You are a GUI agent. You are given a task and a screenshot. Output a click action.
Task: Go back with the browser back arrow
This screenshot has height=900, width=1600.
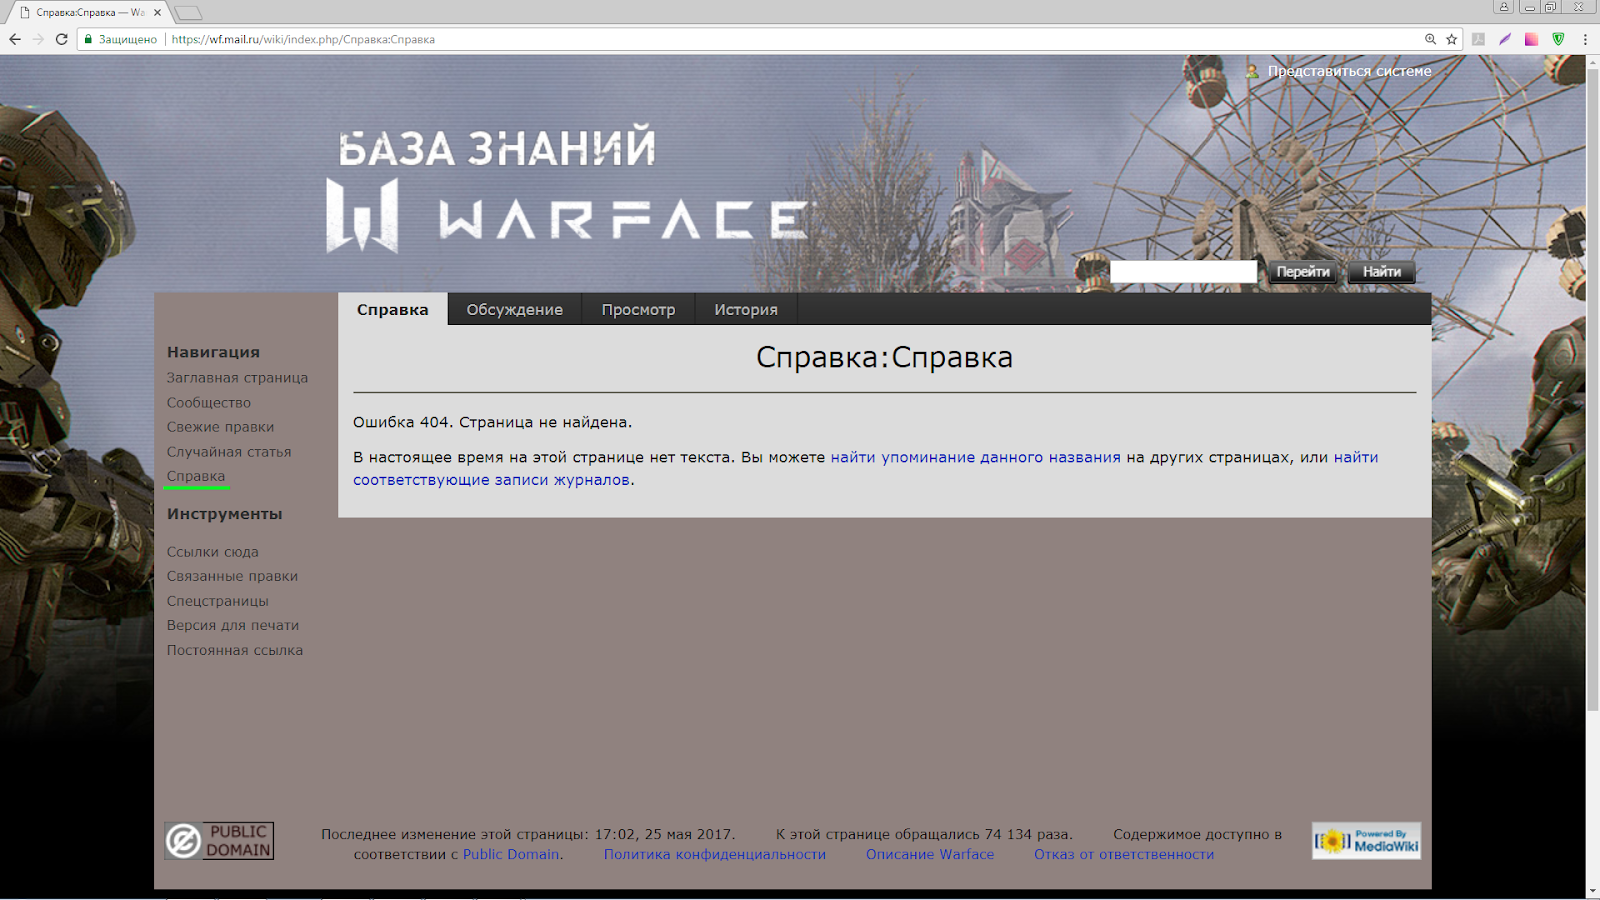pyautogui.click(x=15, y=39)
